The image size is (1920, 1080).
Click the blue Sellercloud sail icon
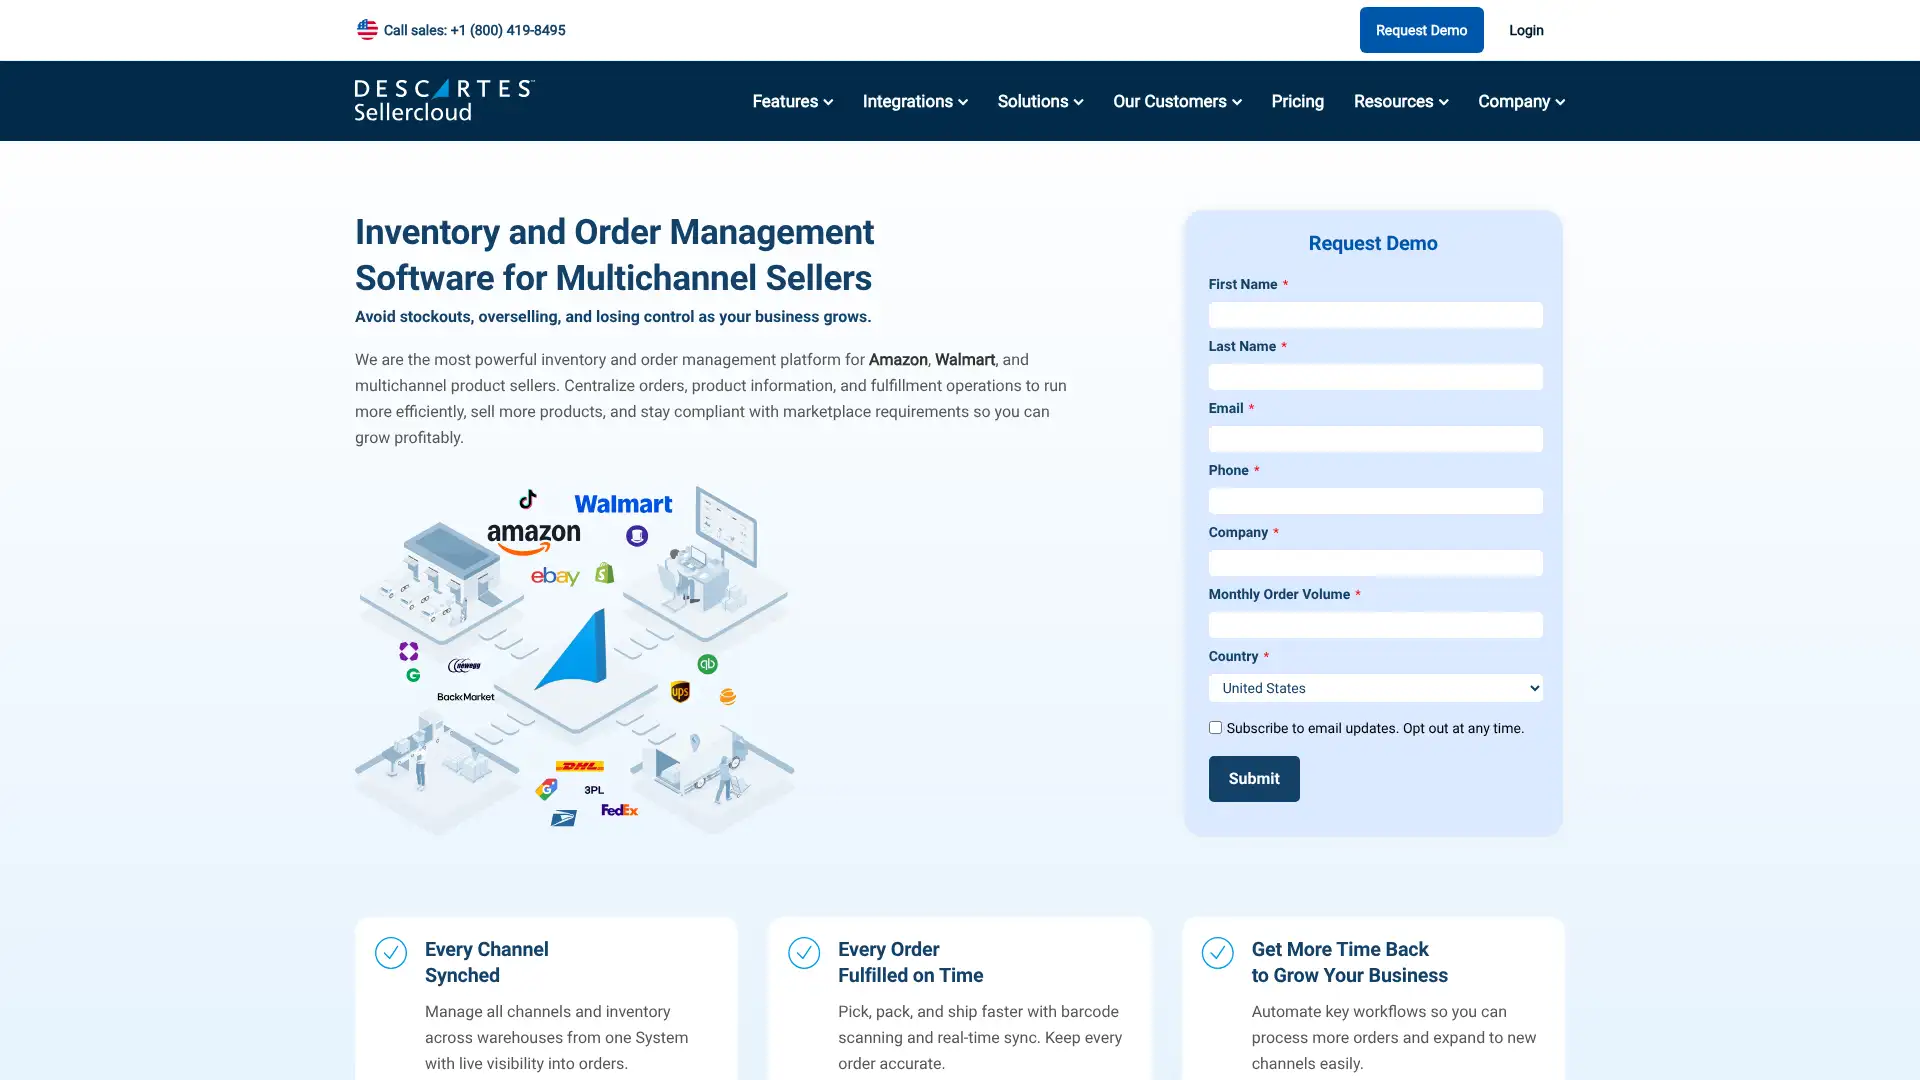click(572, 650)
